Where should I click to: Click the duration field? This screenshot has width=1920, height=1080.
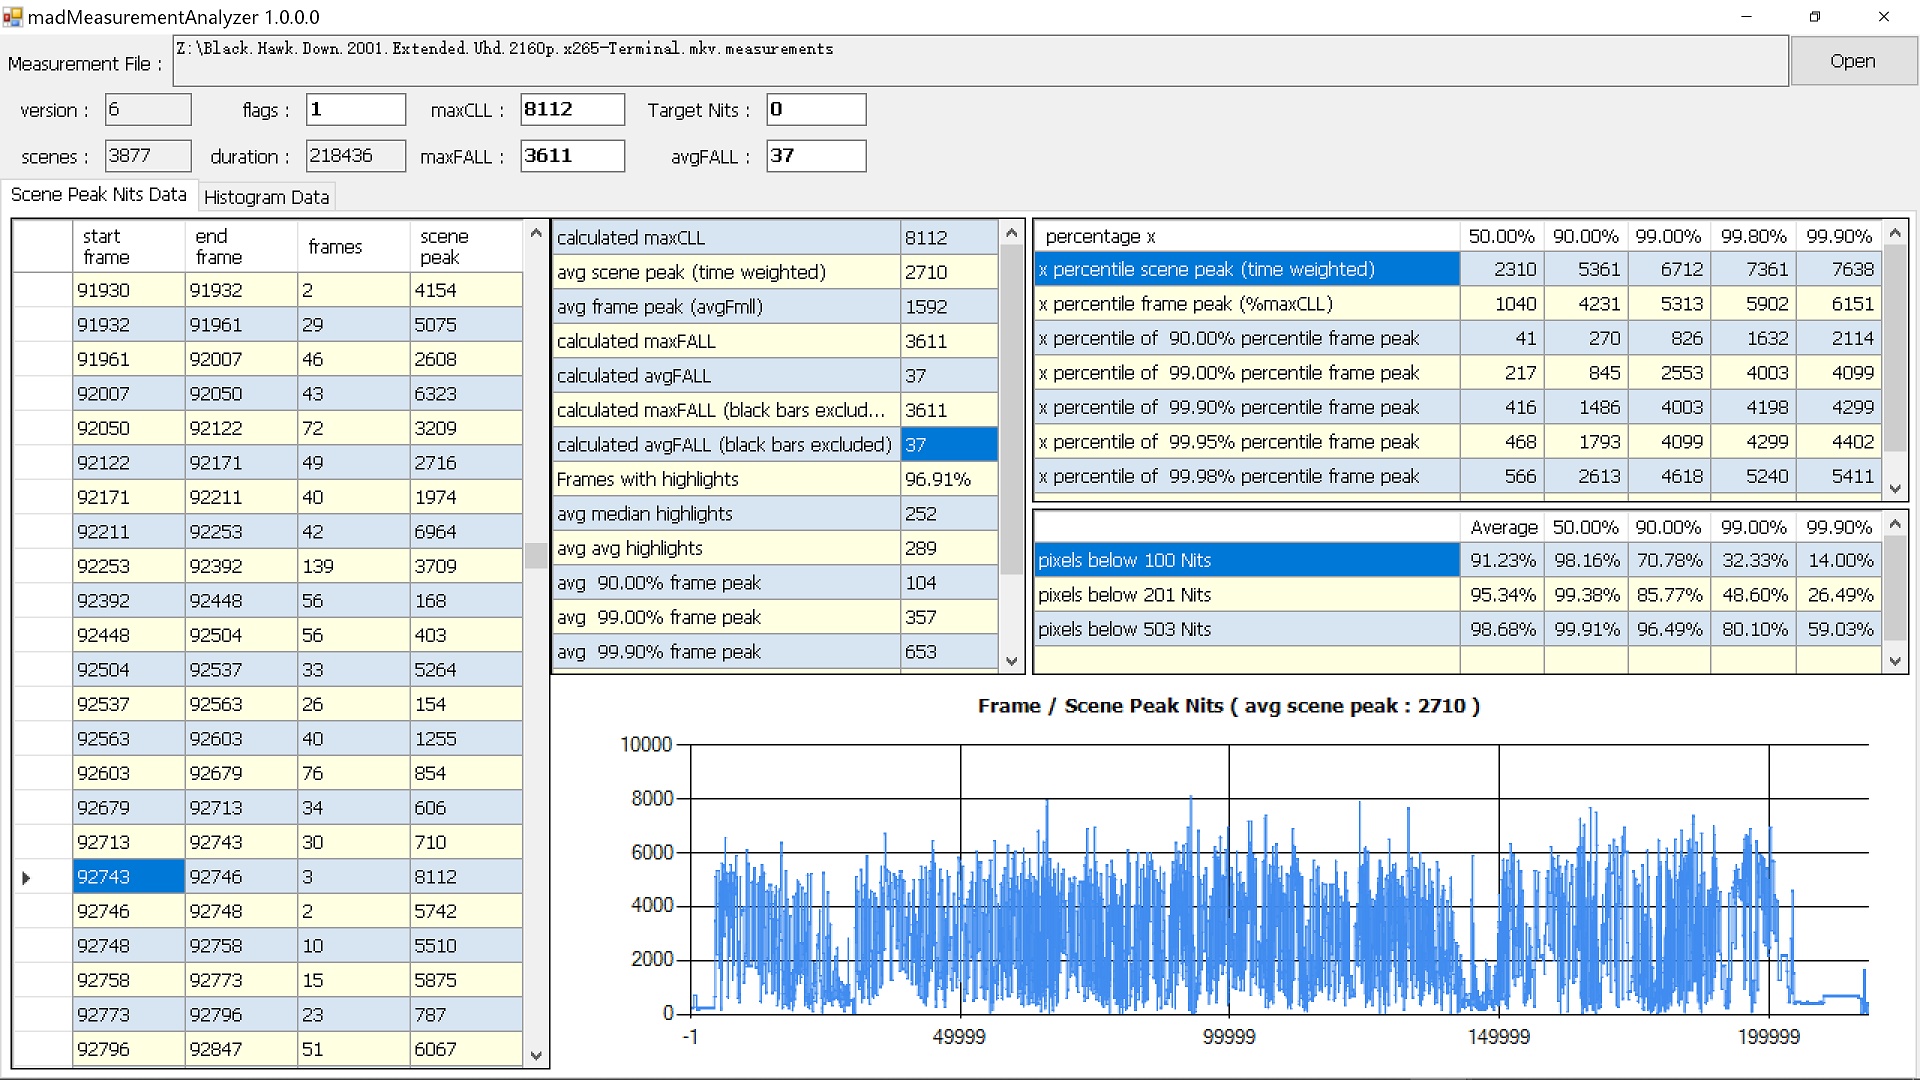(x=356, y=156)
